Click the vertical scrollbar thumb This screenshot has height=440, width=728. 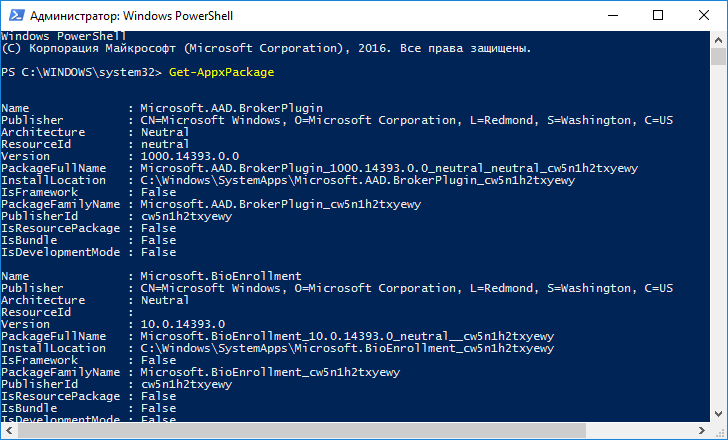[718, 55]
